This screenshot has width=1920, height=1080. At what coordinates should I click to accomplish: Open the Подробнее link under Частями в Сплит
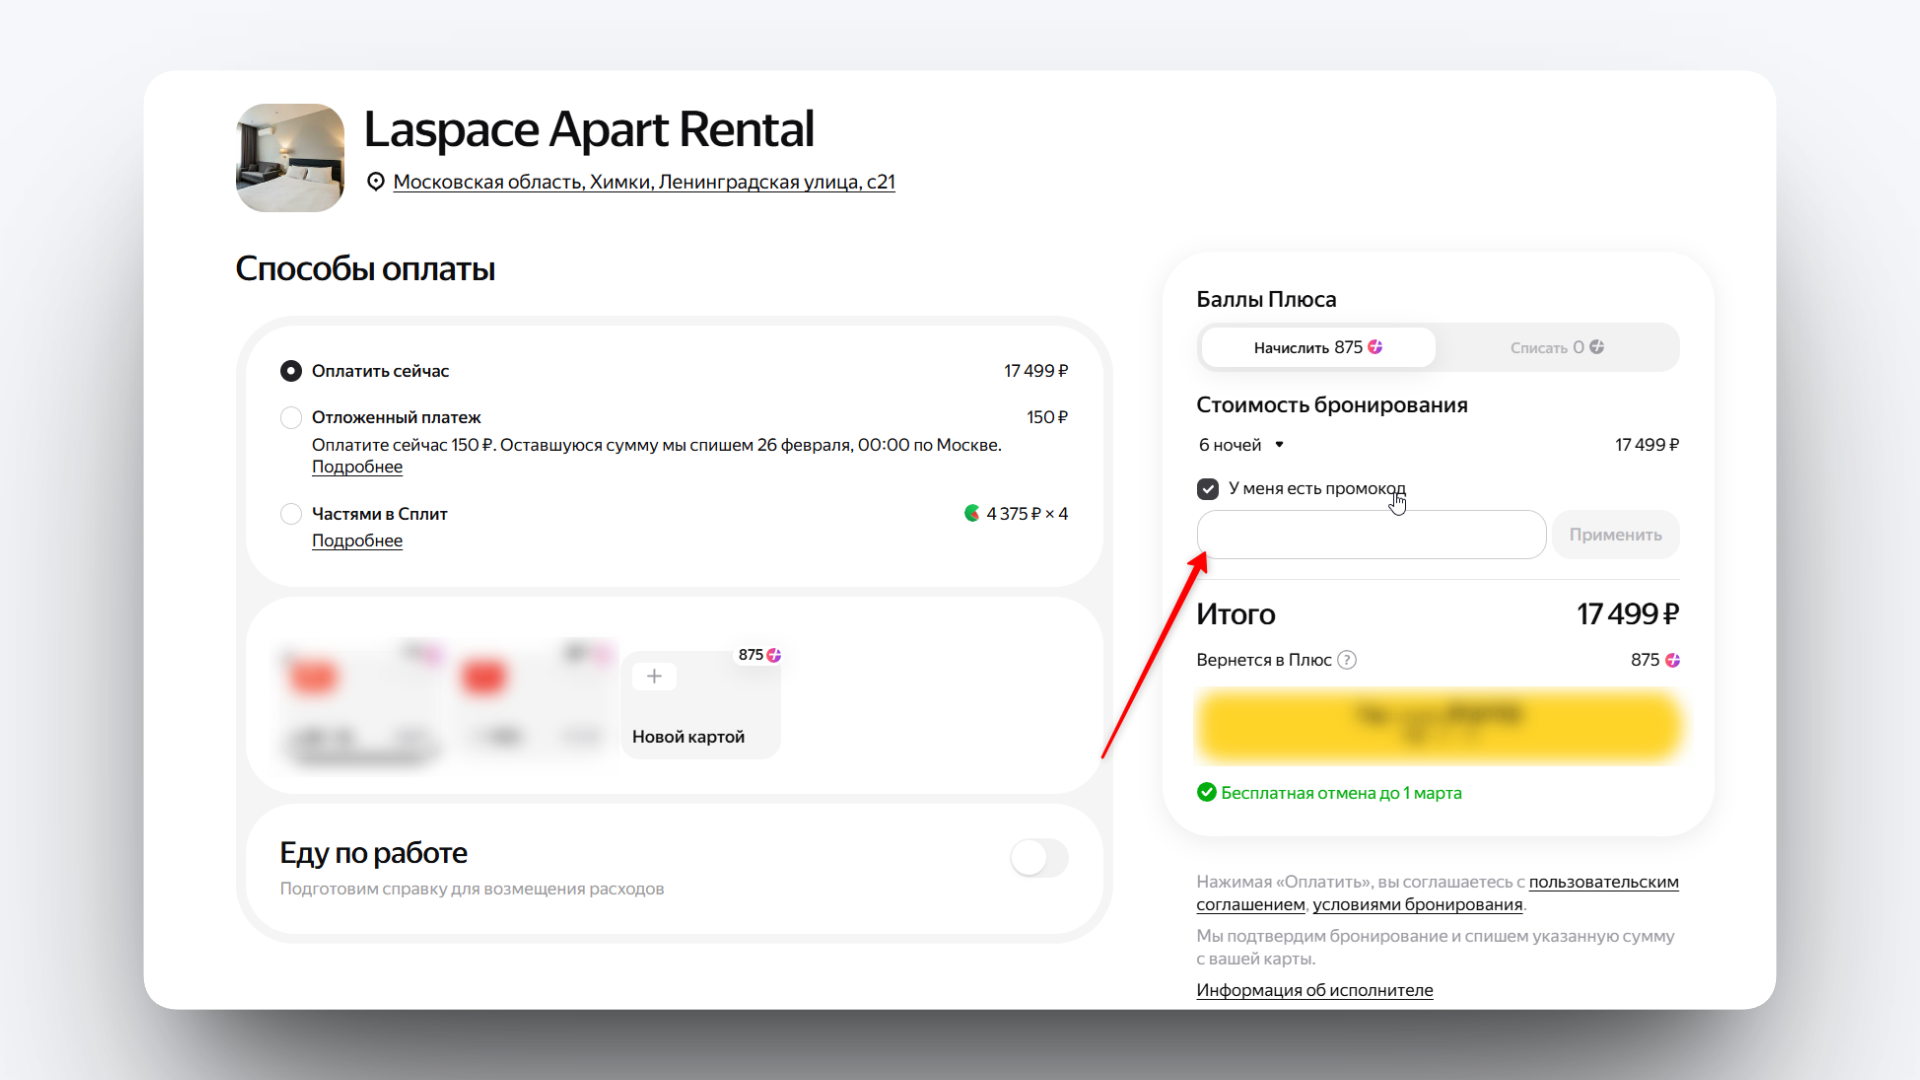coord(357,541)
